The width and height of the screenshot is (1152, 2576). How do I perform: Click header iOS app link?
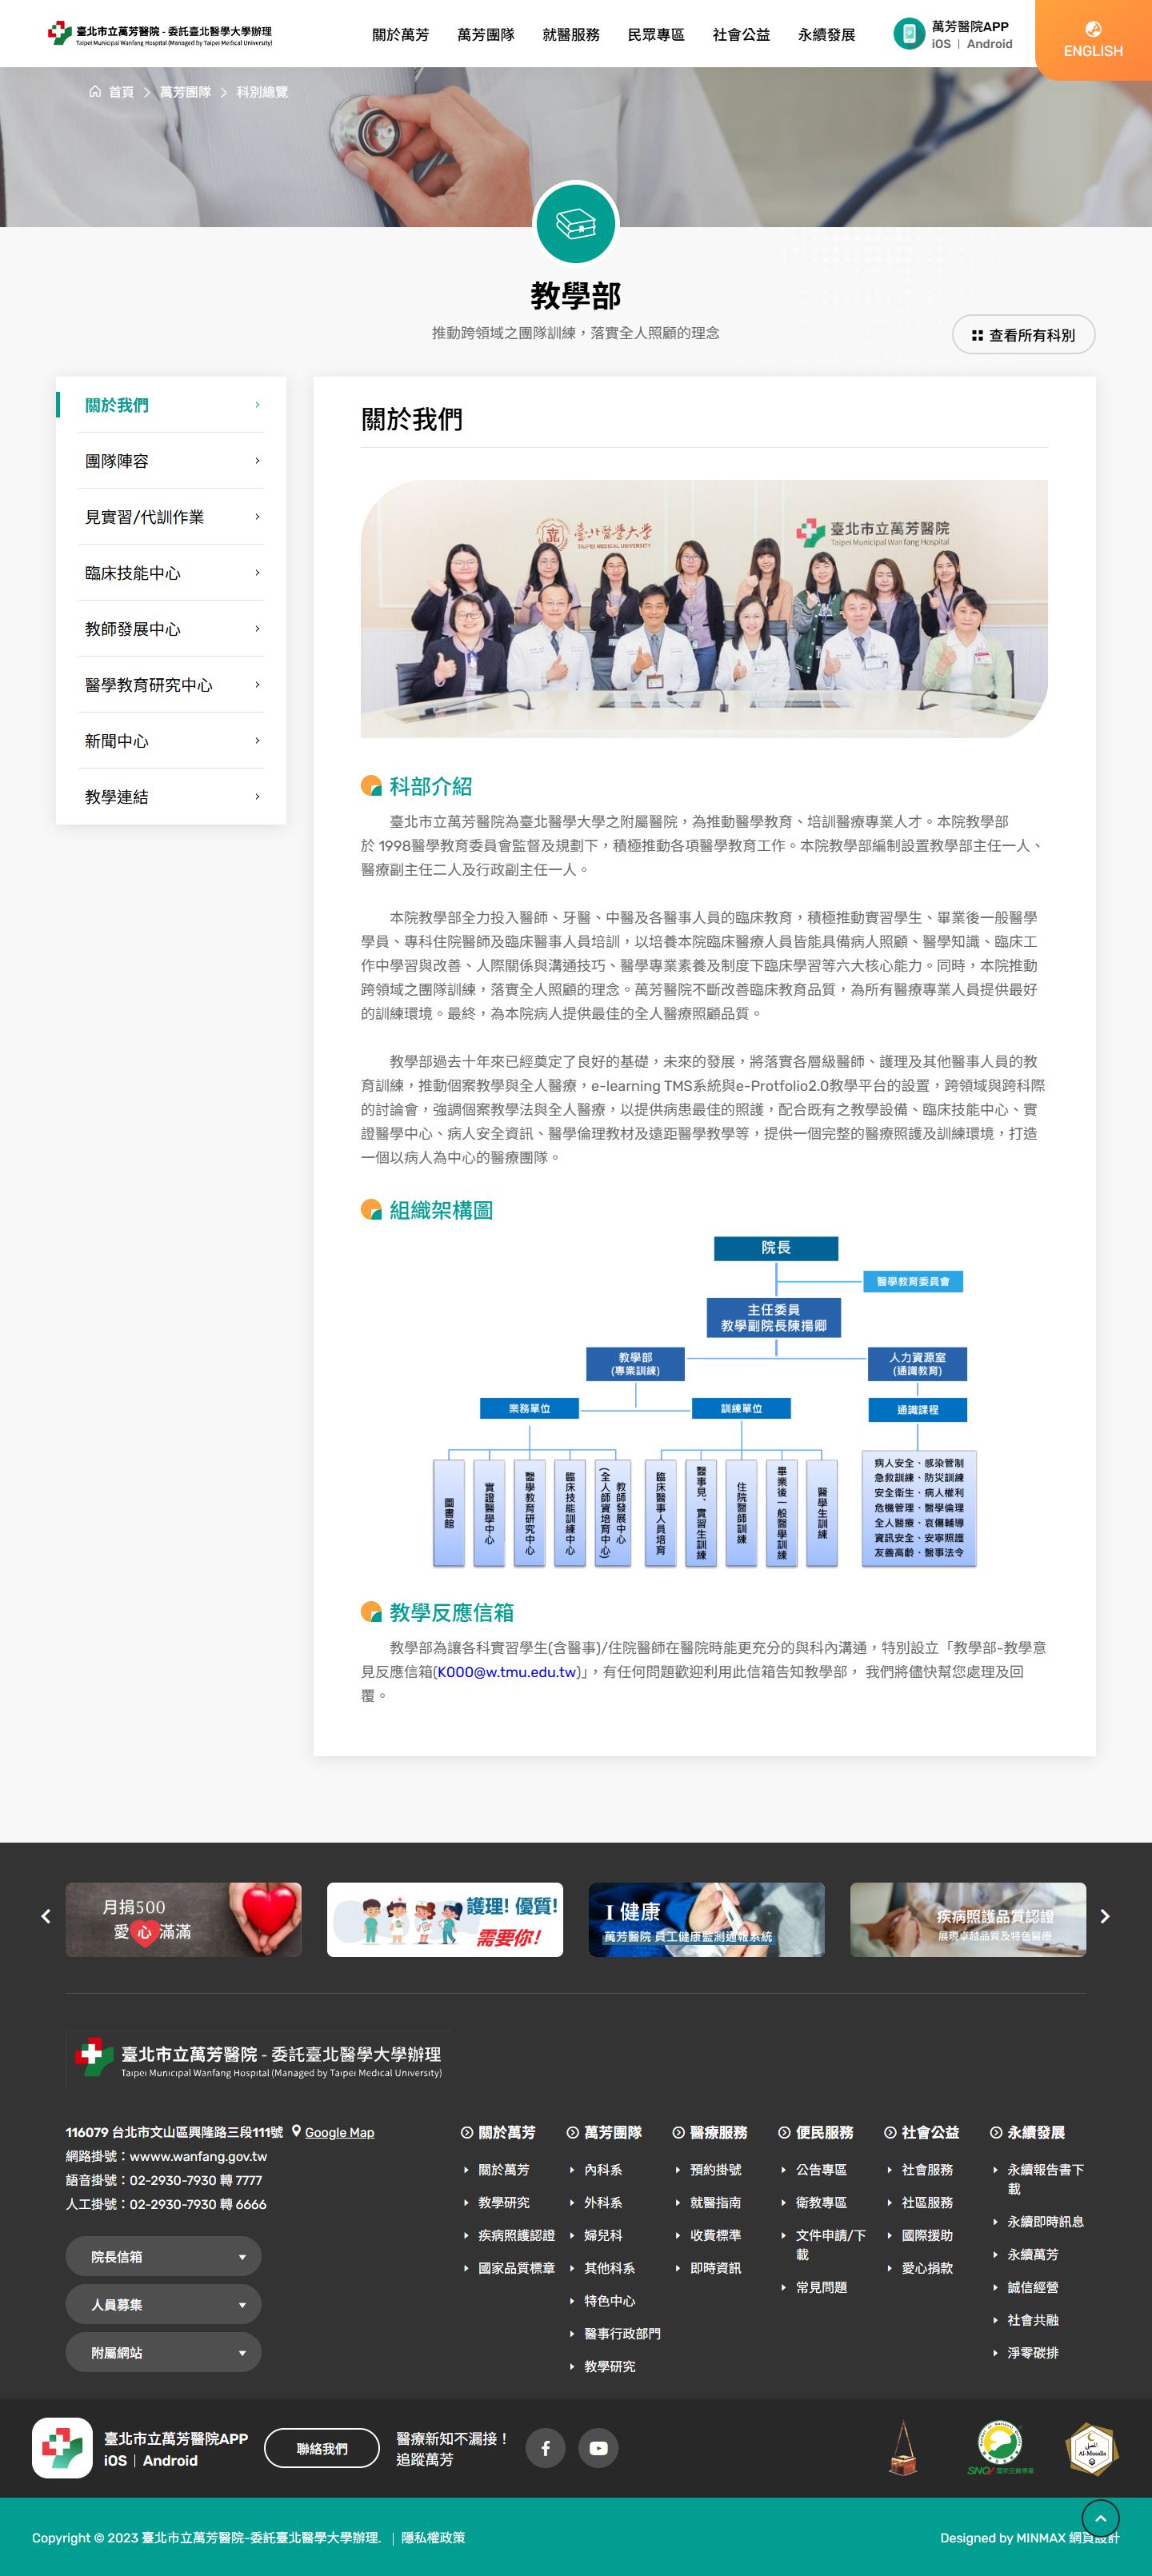coord(941,44)
